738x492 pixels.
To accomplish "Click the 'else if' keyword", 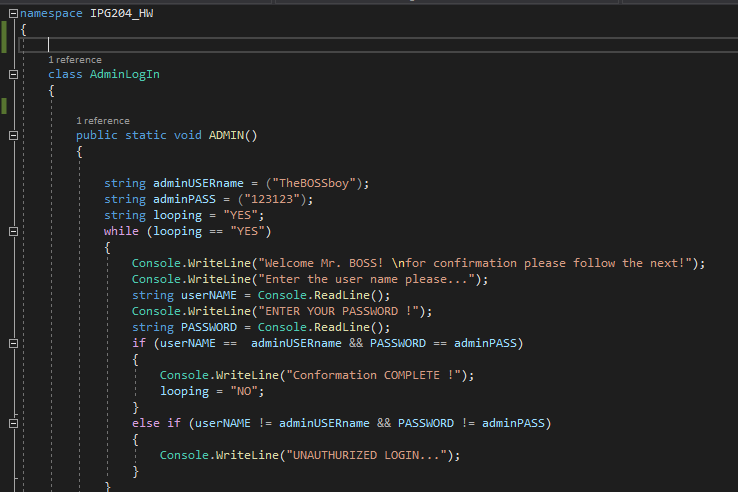I will [156, 423].
